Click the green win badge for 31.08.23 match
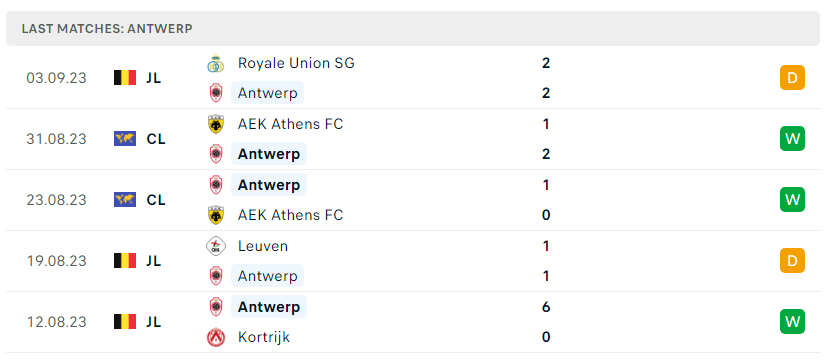Viewport: 824px width, 362px height. click(792, 139)
